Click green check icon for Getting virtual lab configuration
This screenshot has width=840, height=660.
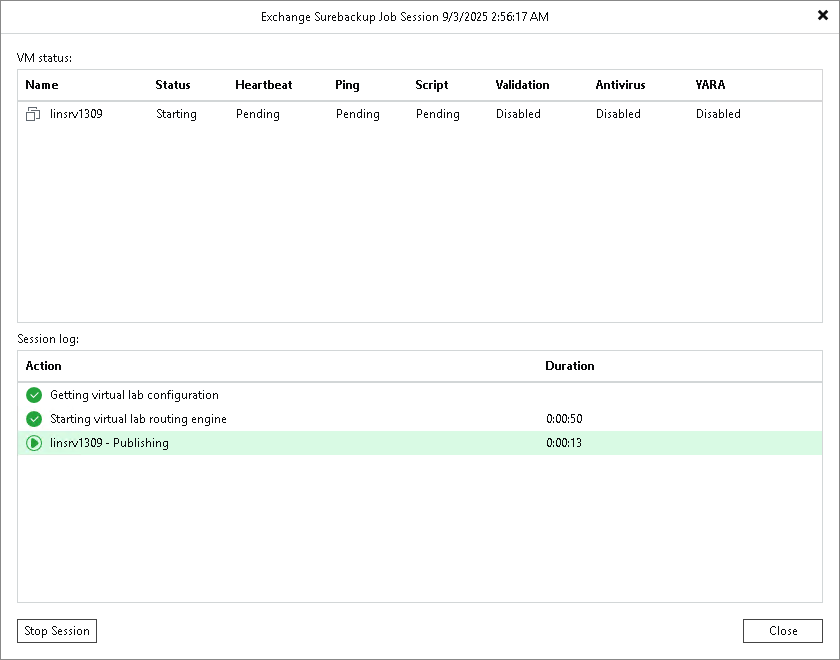click(34, 395)
